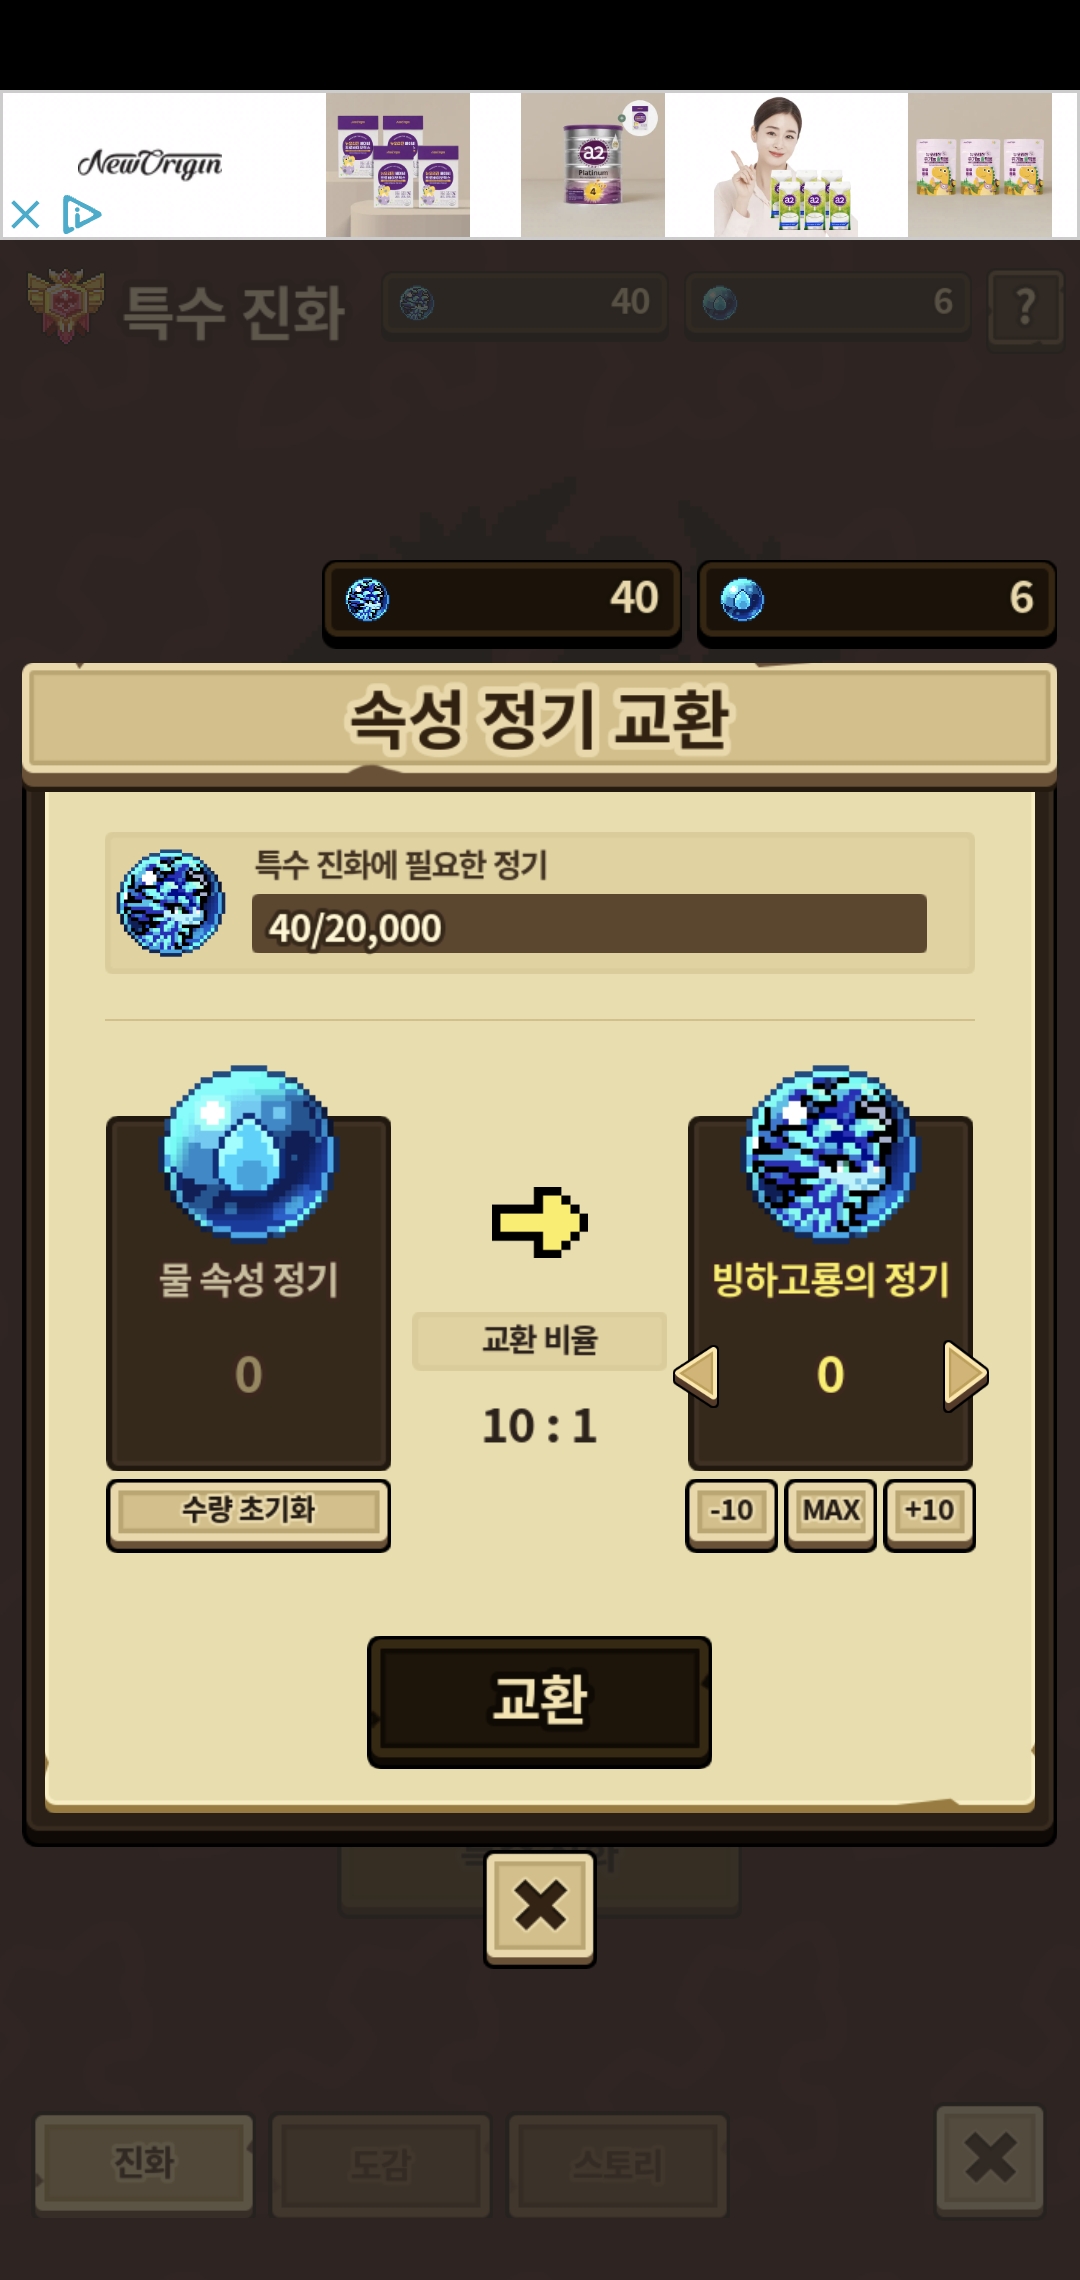Confirm the exchange with the 교환 button
Viewport: 1080px width, 2280px height.
click(x=540, y=1701)
